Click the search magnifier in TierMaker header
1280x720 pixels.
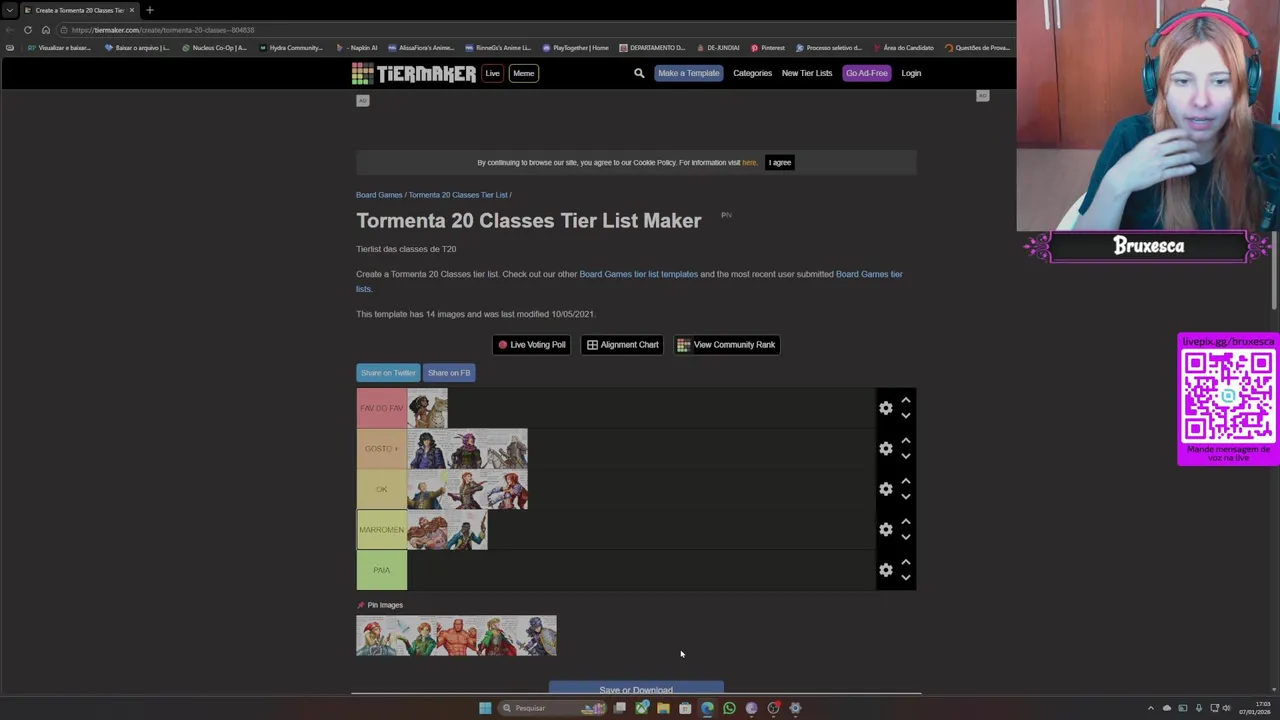pyautogui.click(x=639, y=73)
